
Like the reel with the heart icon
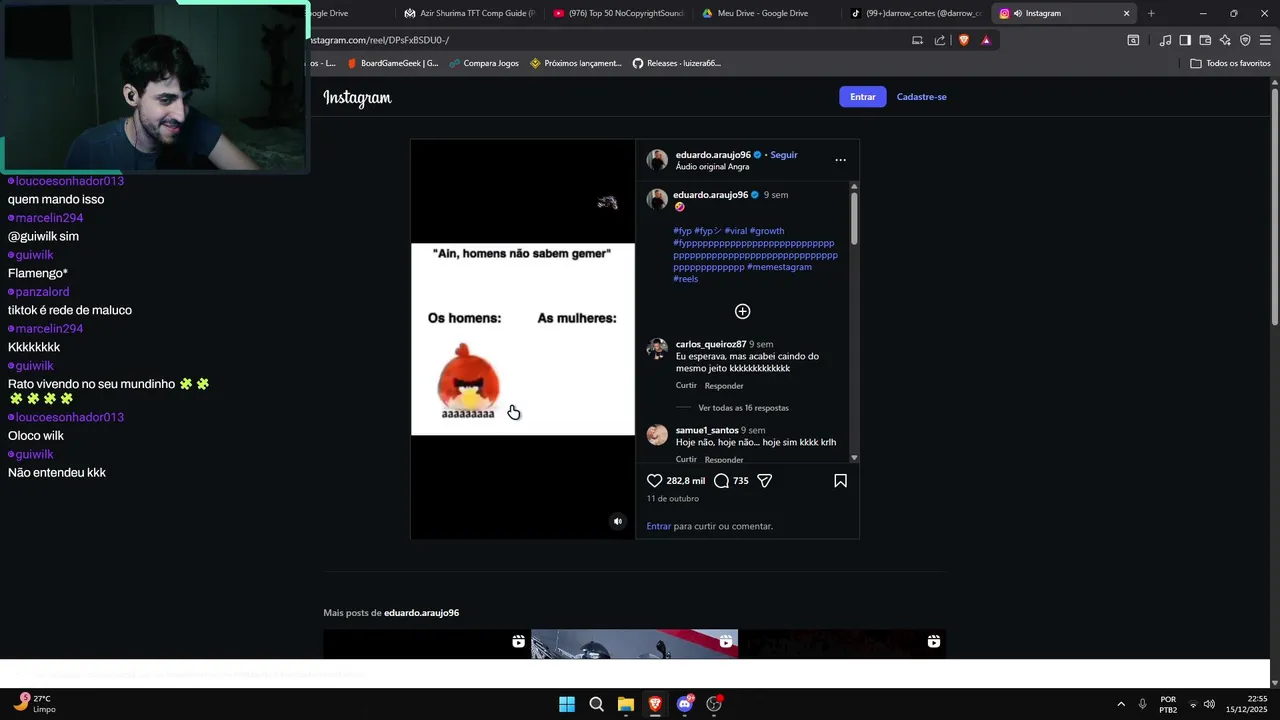pos(655,481)
